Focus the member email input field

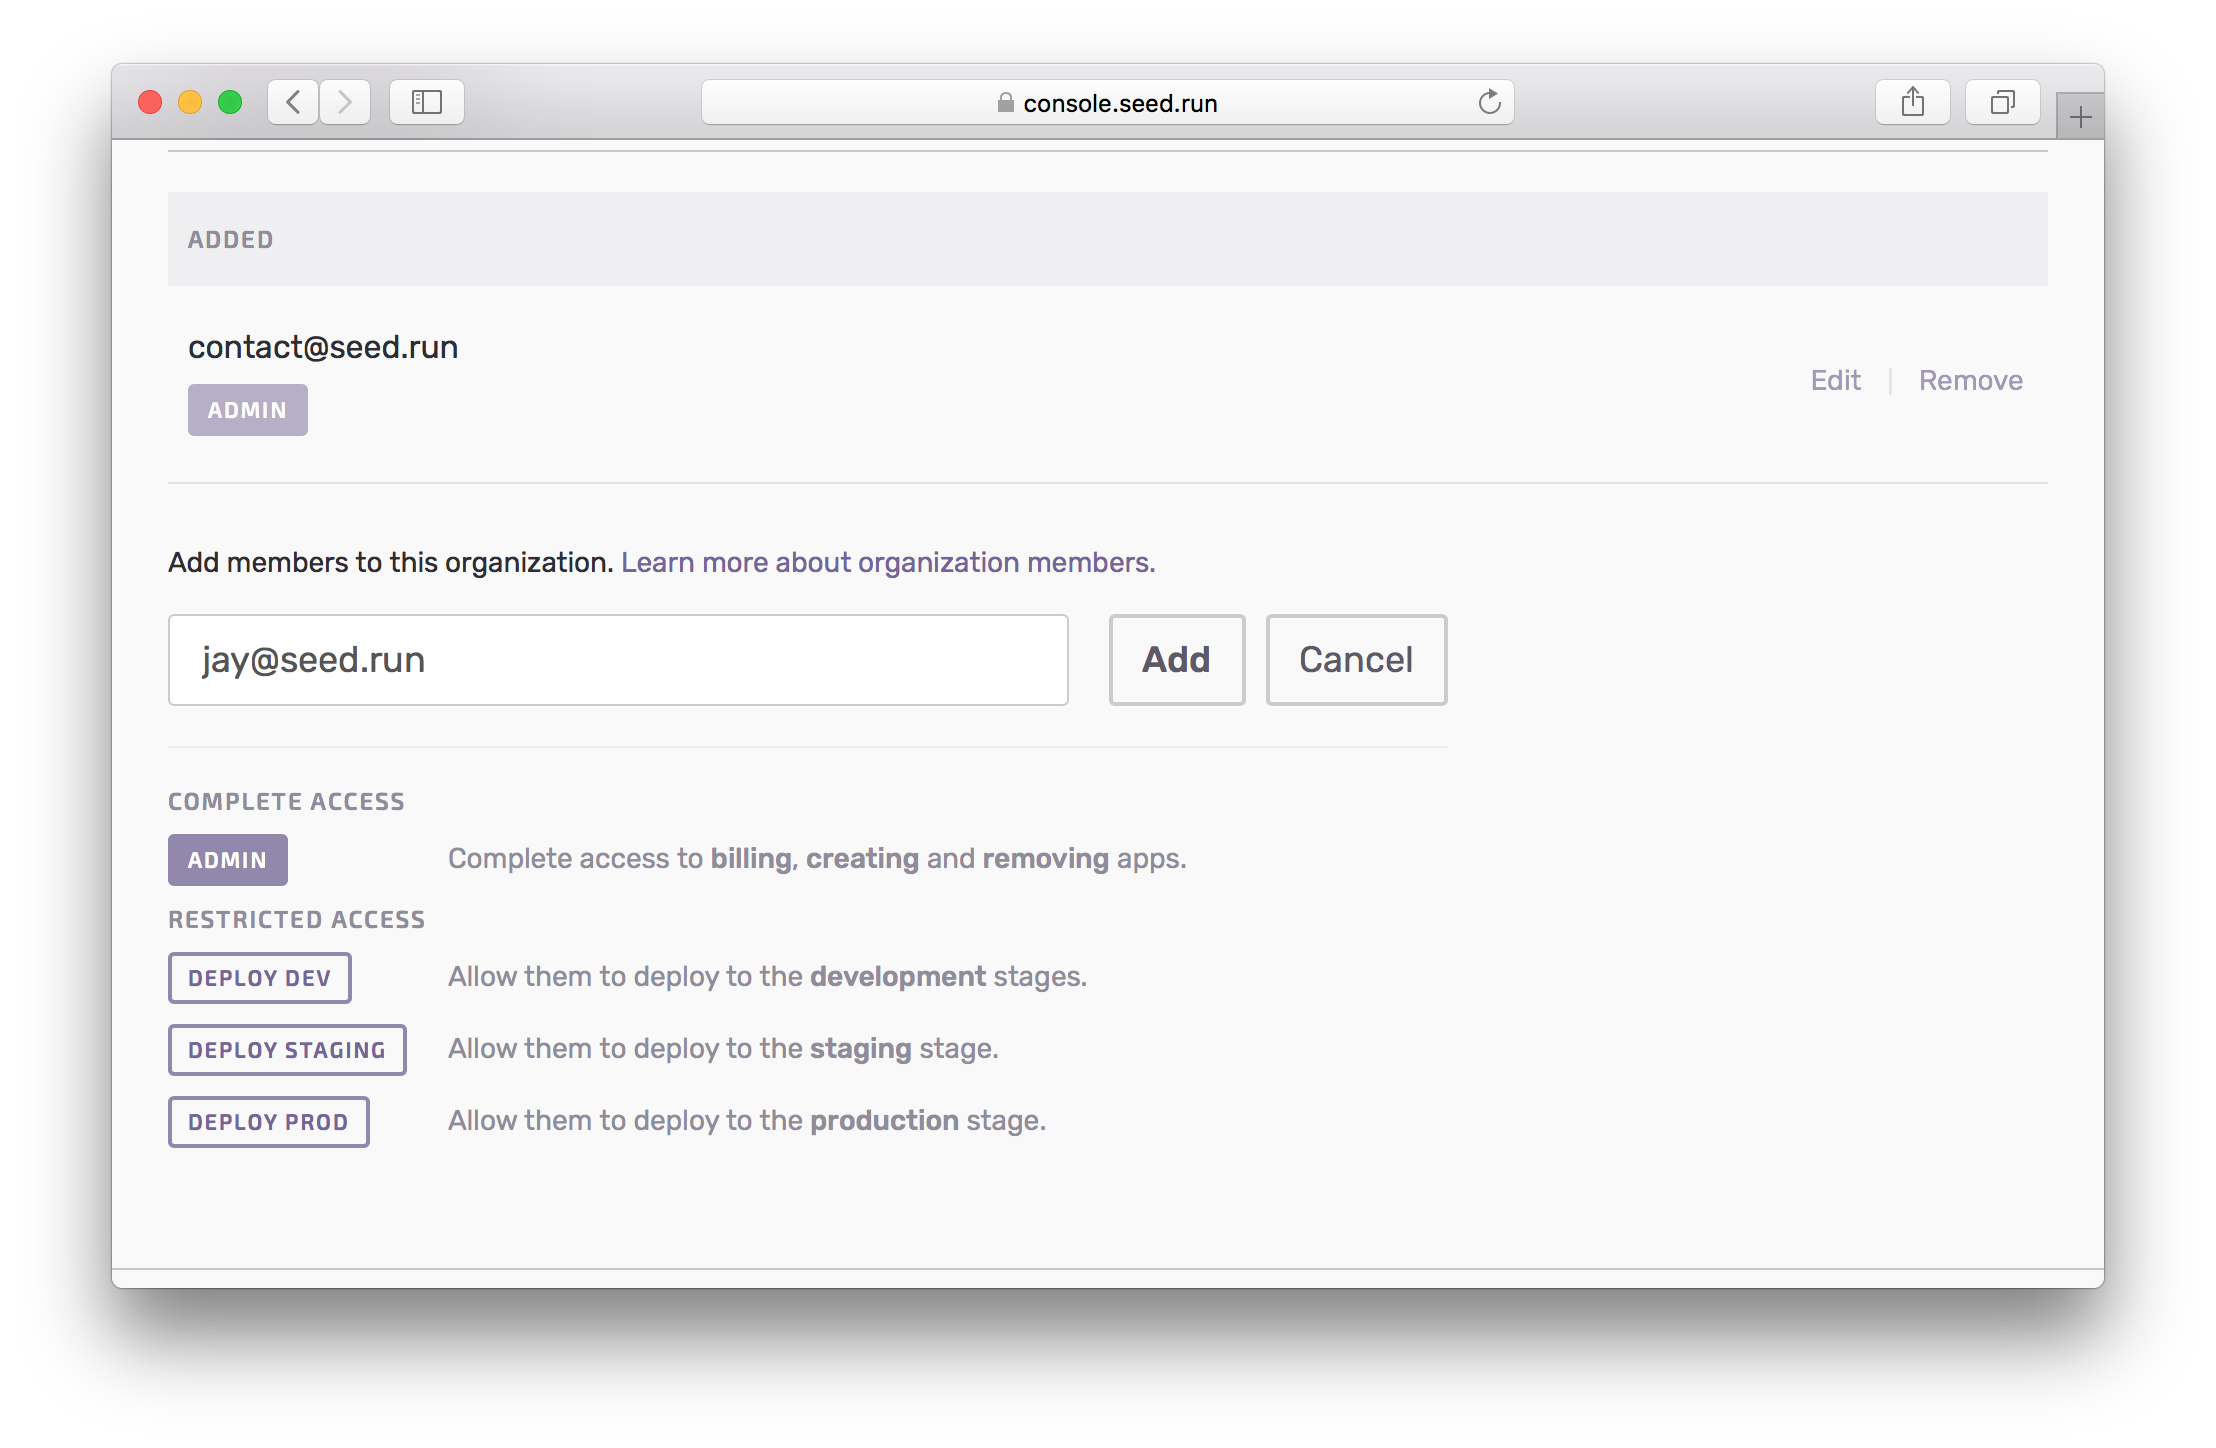click(618, 660)
